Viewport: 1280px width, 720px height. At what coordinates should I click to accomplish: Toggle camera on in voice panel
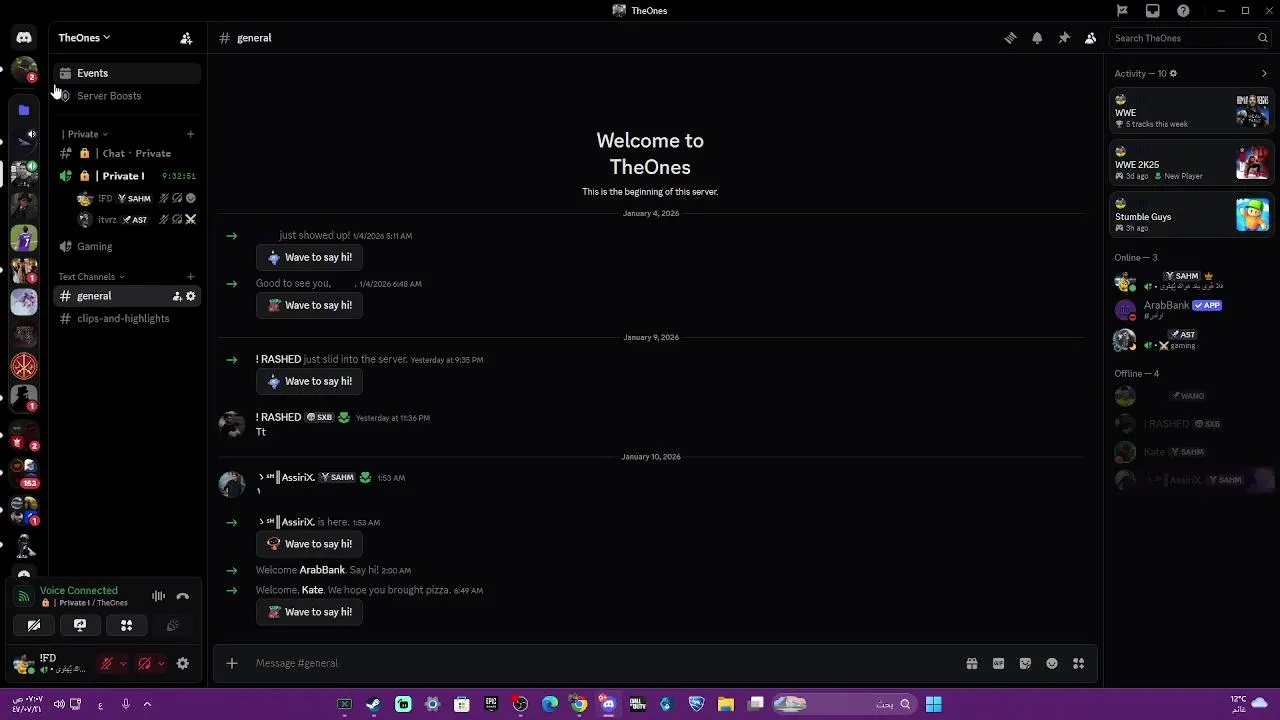click(x=34, y=626)
